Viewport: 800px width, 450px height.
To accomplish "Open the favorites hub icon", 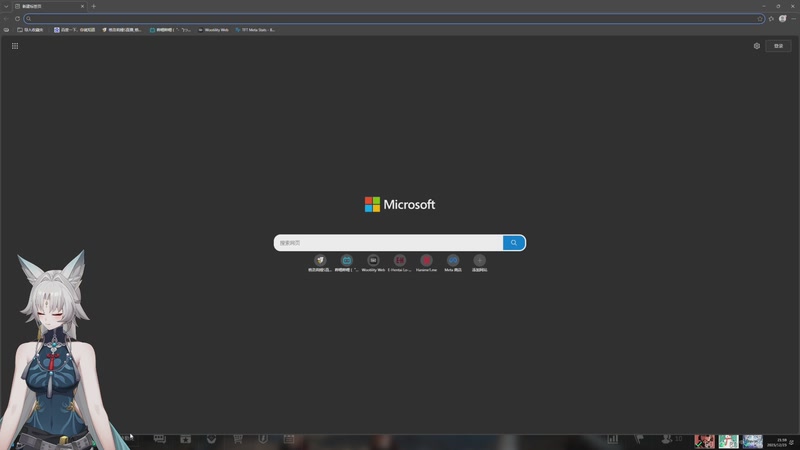I will click(x=771, y=18).
